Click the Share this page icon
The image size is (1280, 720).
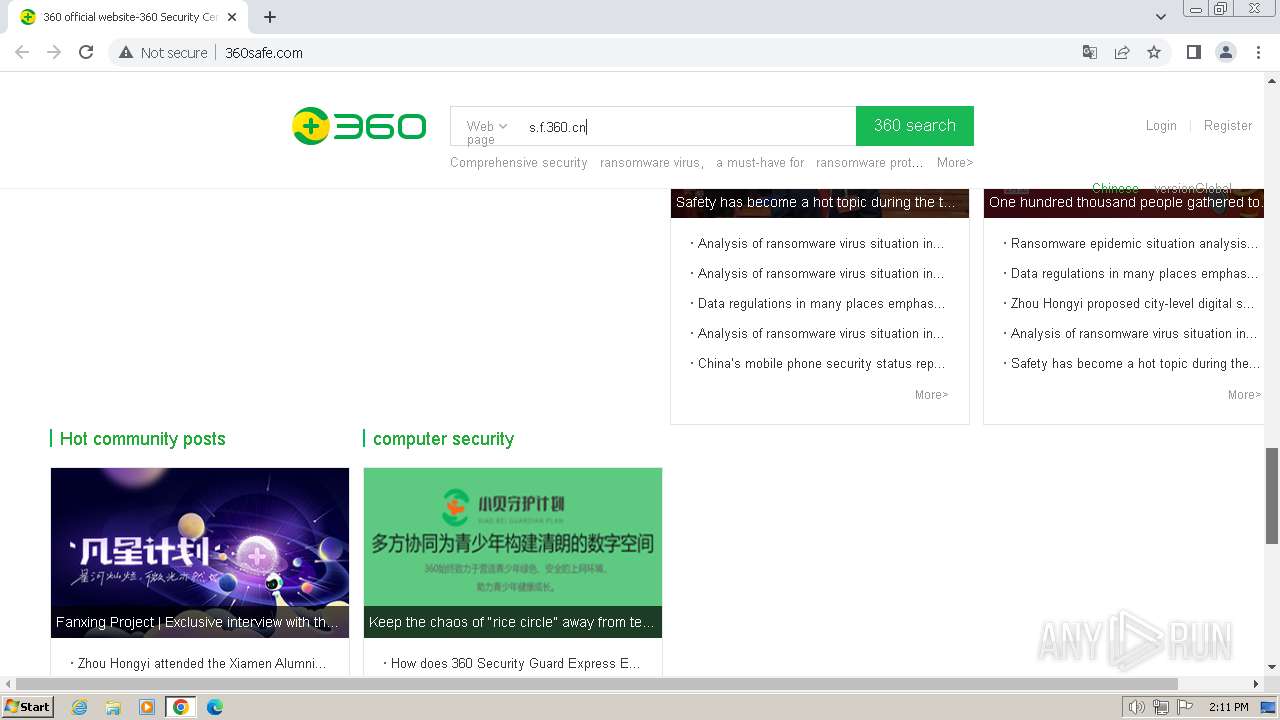1122,52
